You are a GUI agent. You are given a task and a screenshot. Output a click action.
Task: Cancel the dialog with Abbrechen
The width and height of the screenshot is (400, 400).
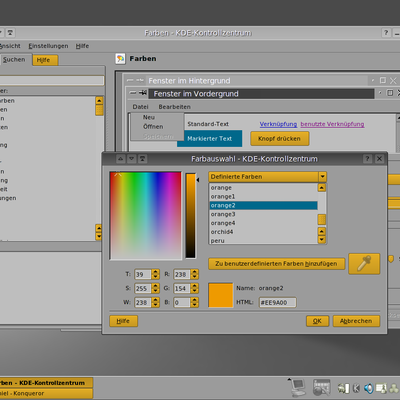356,321
